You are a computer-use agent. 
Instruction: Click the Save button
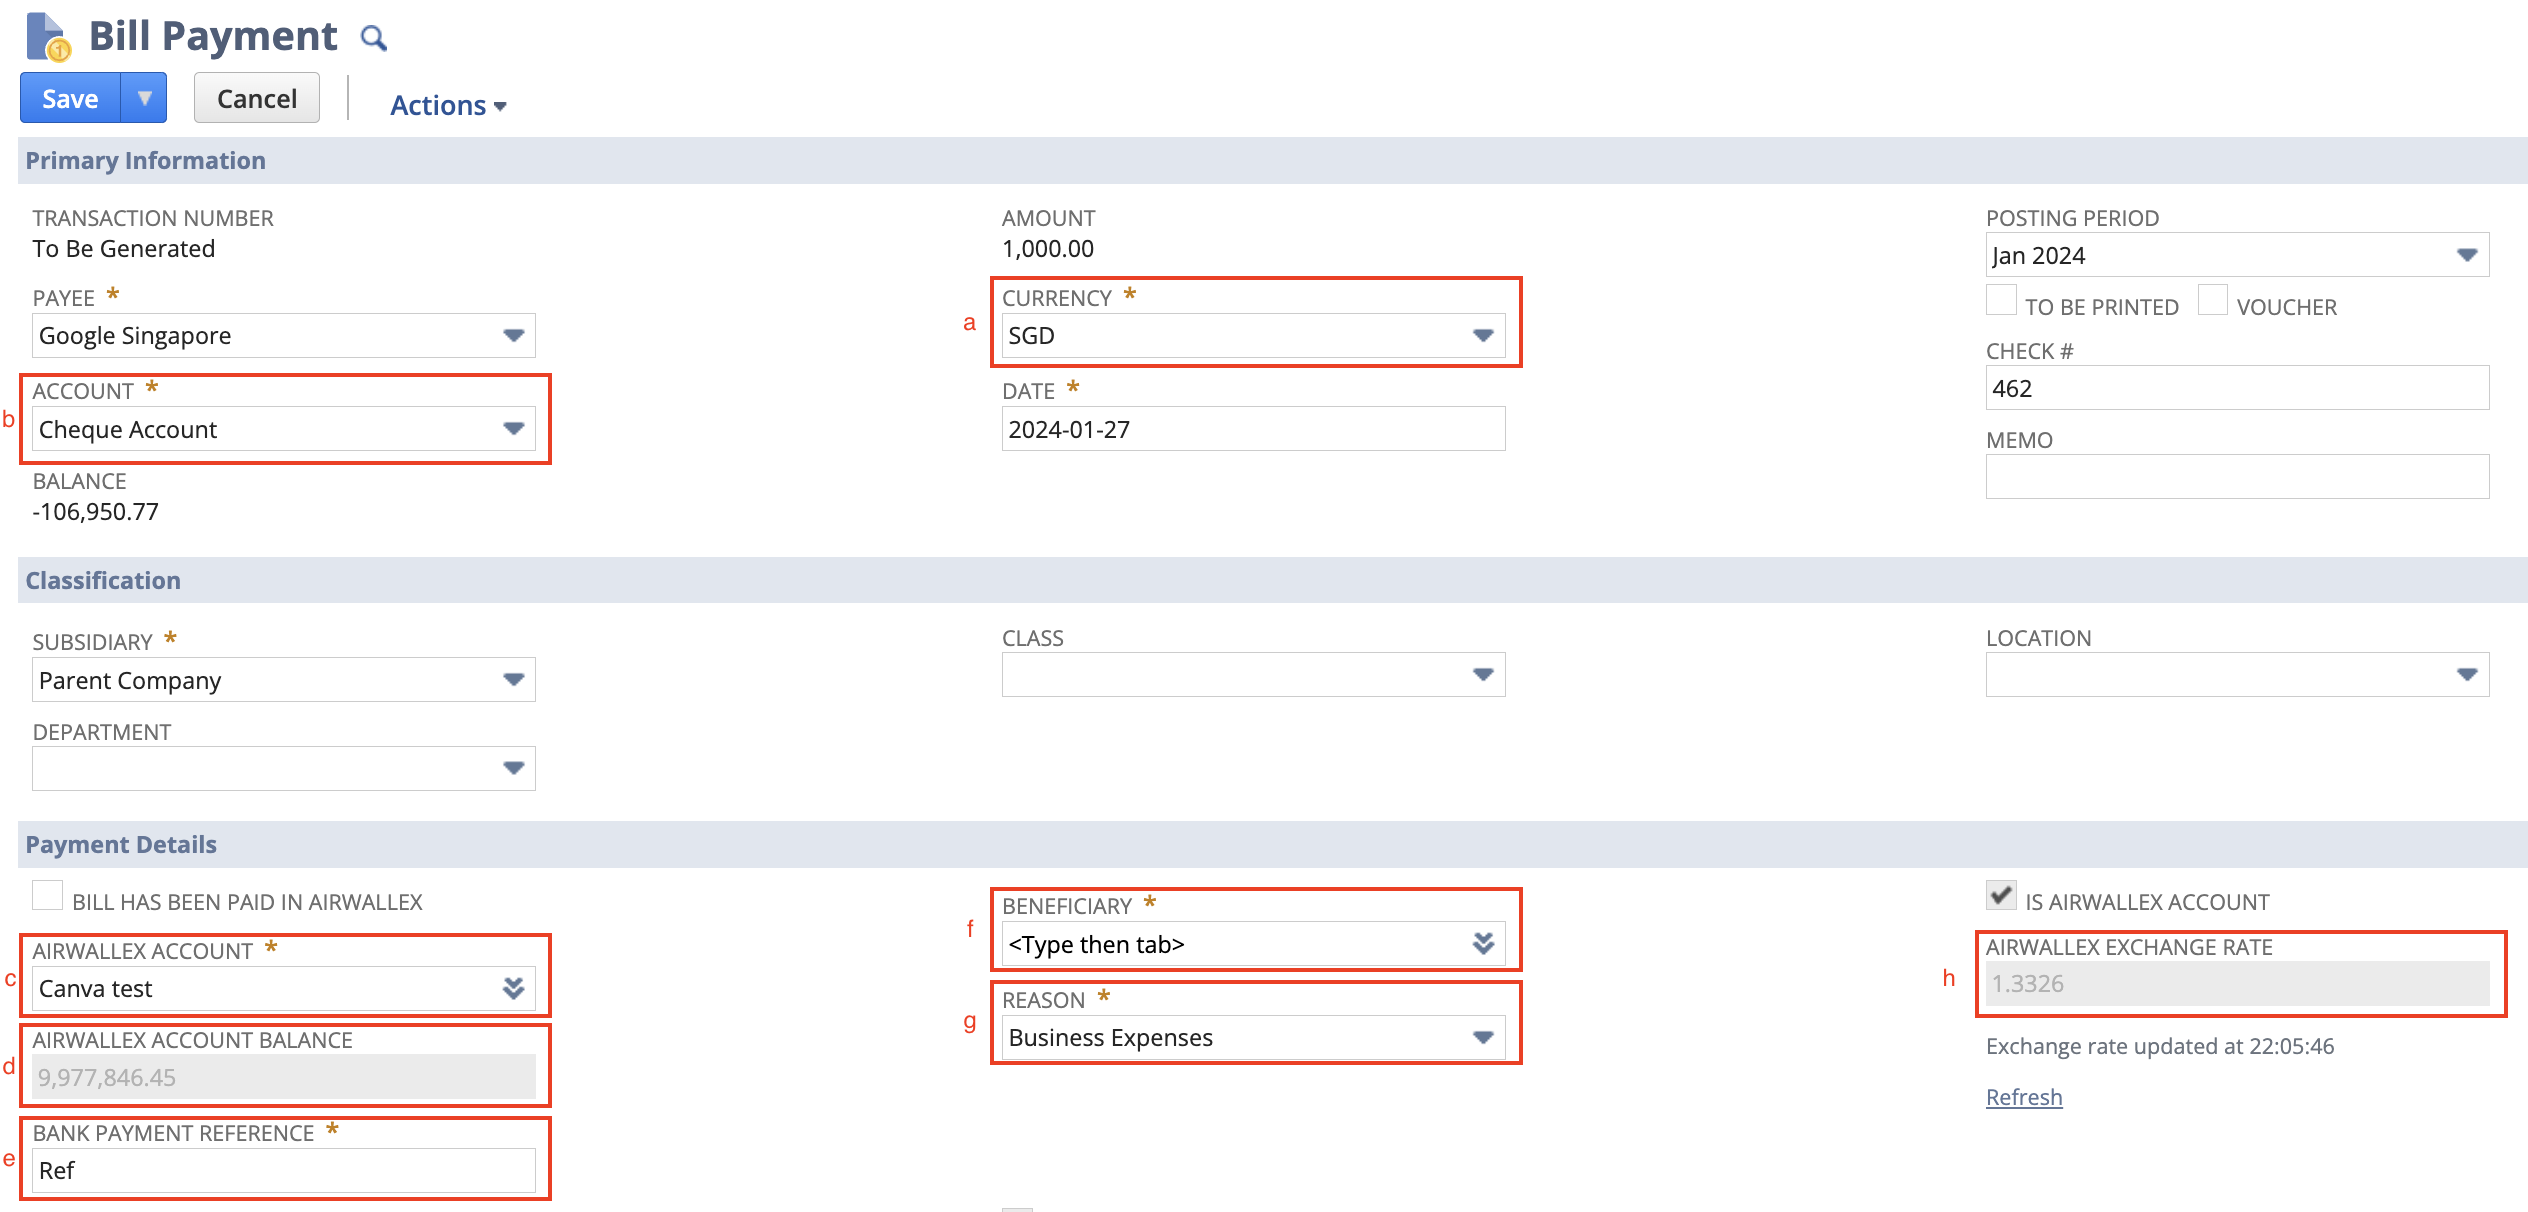[70, 98]
